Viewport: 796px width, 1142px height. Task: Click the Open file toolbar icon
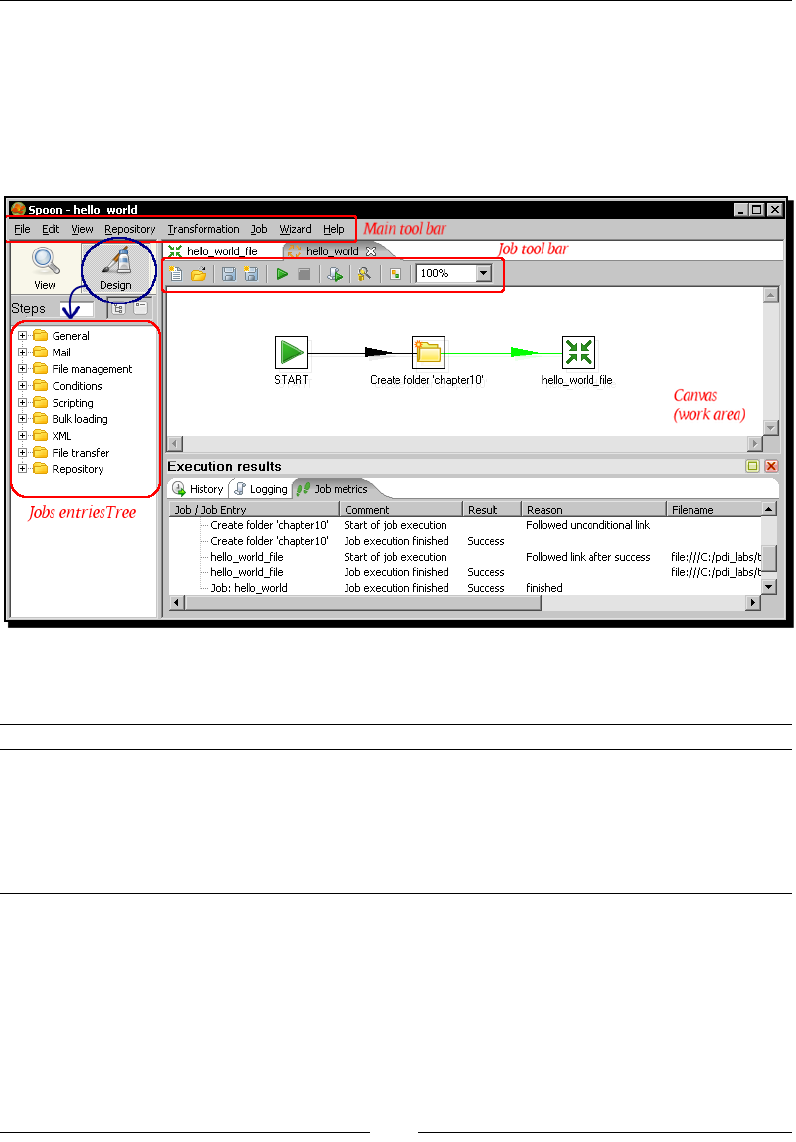[x=199, y=275]
